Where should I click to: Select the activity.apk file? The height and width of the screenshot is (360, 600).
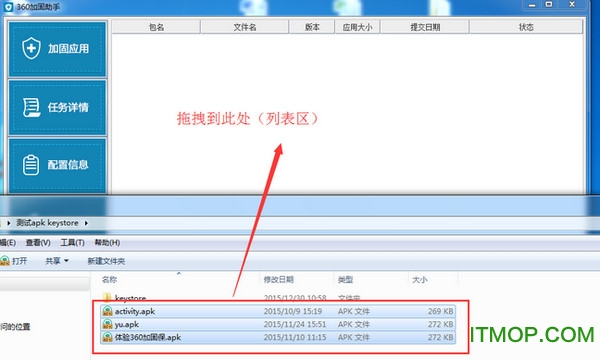(278, 311)
